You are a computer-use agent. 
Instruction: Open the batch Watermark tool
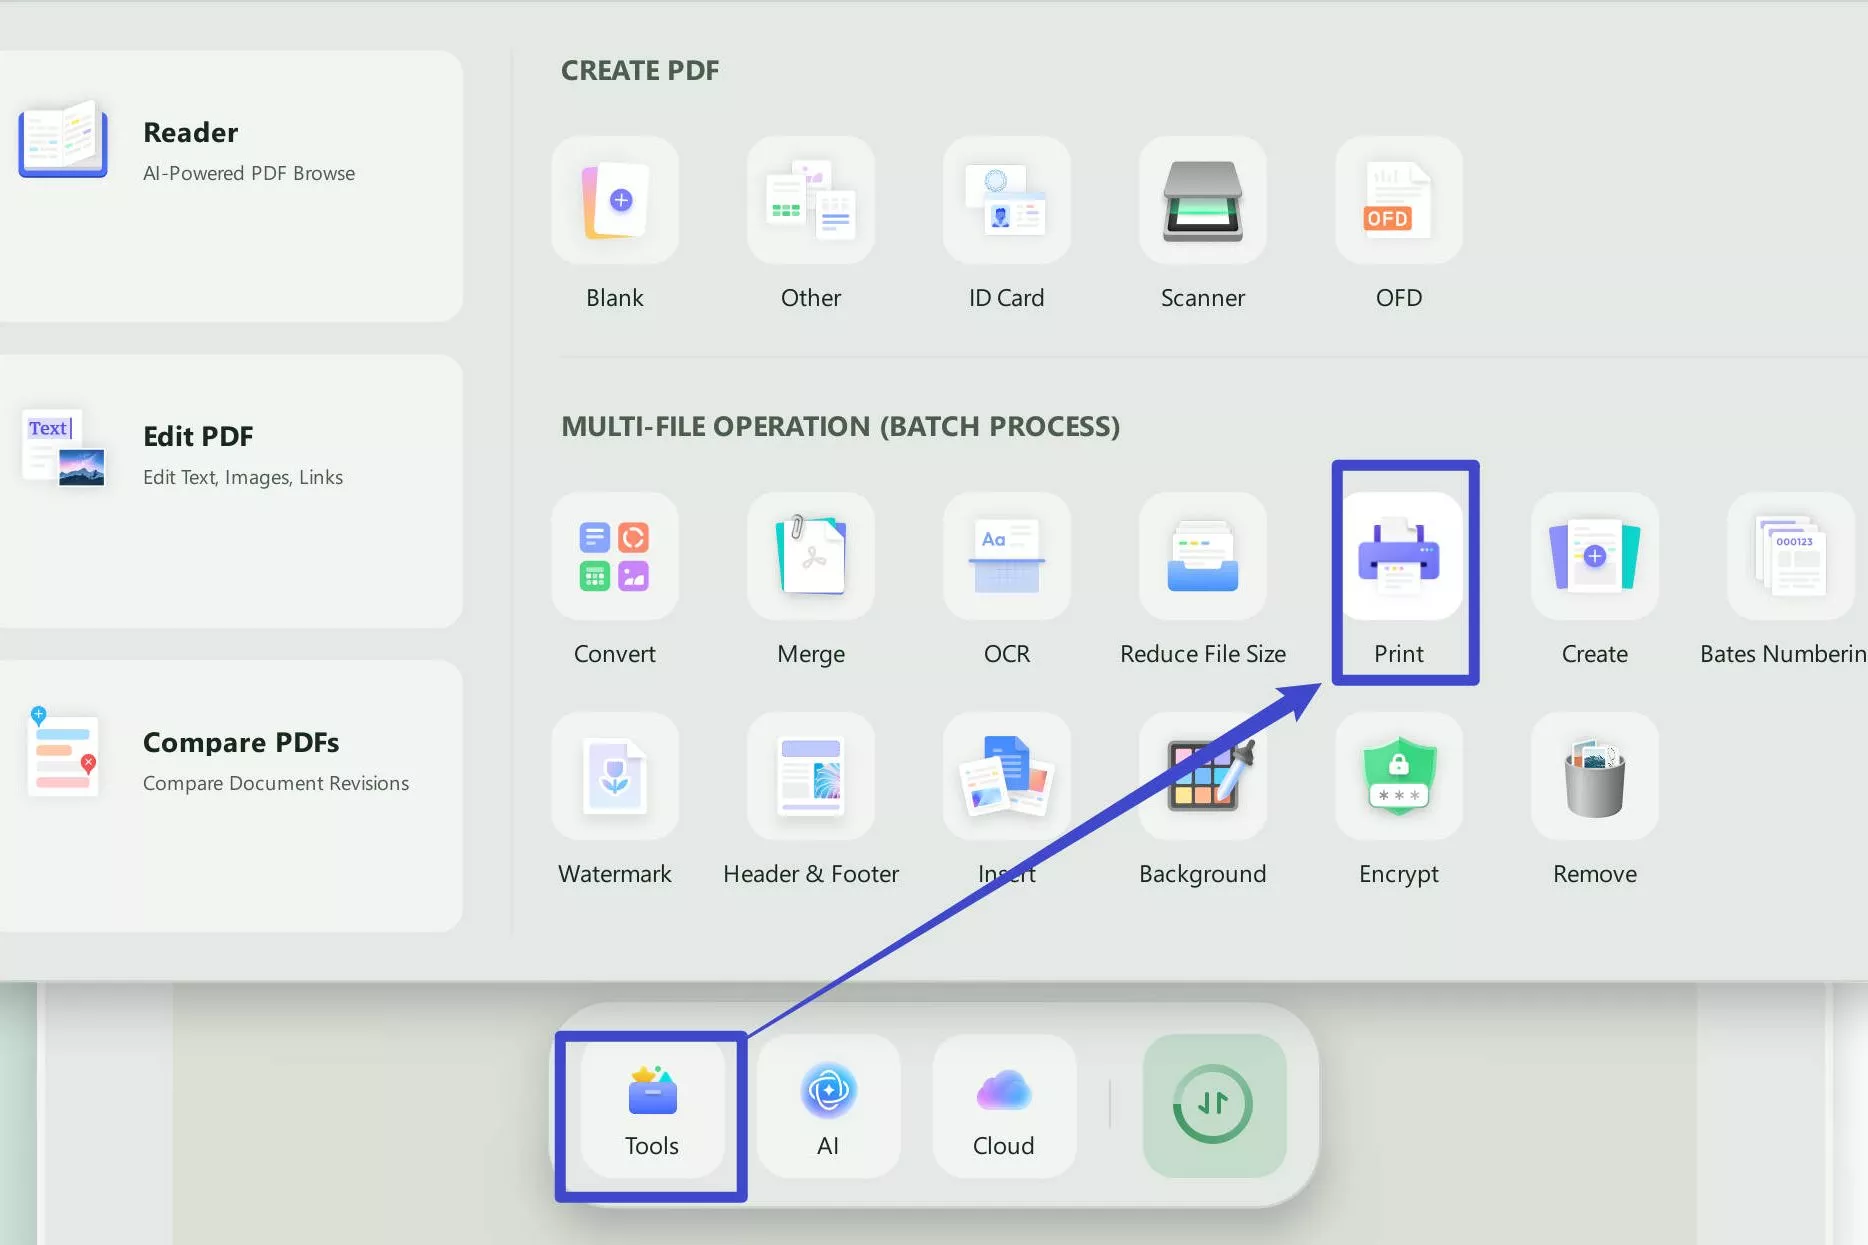pos(615,776)
